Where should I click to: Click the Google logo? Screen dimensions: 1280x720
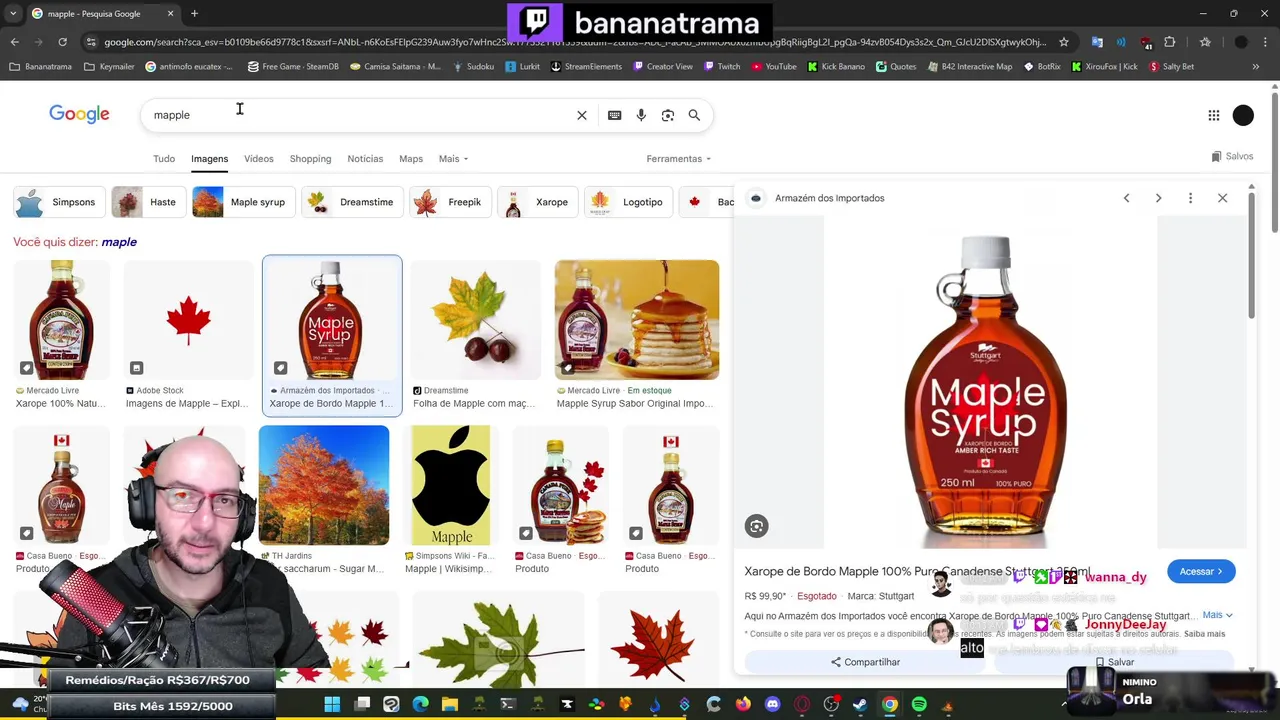[79, 114]
